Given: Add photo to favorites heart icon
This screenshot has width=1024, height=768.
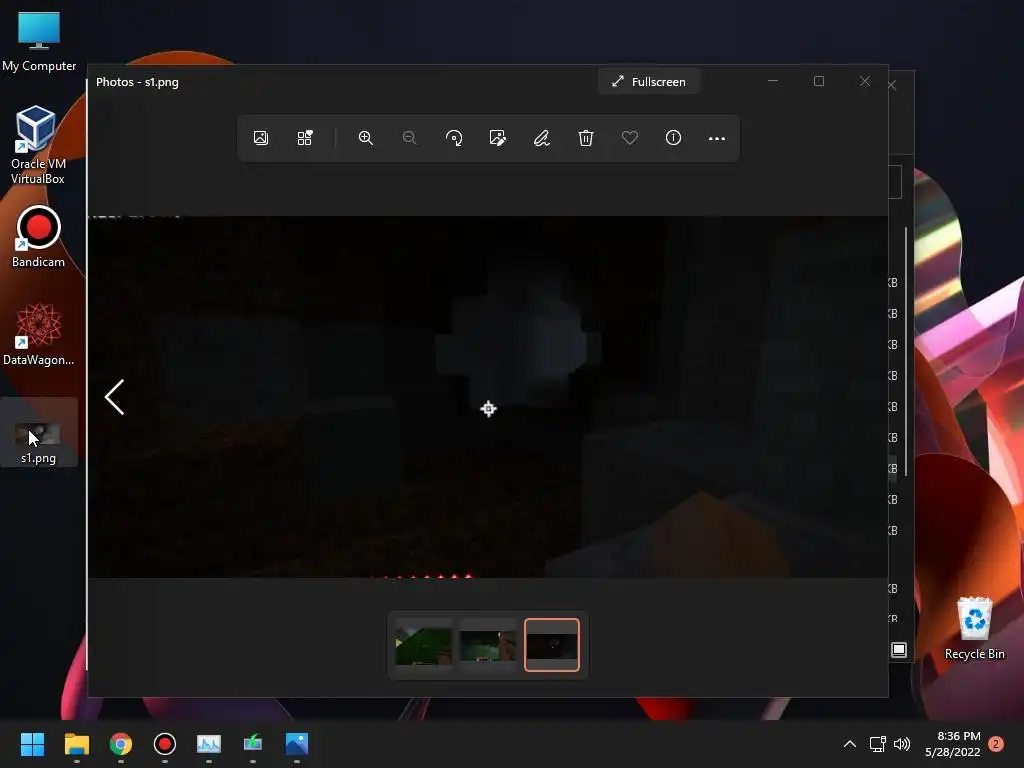Looking at the screenshot, I should click(630, 138).
